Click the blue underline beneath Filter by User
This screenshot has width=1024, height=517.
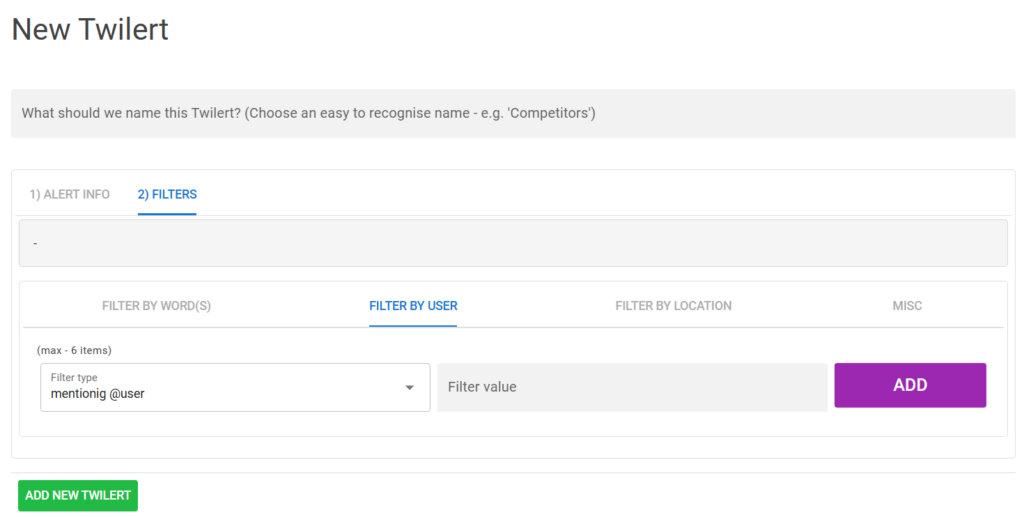[x=413, y=326]
